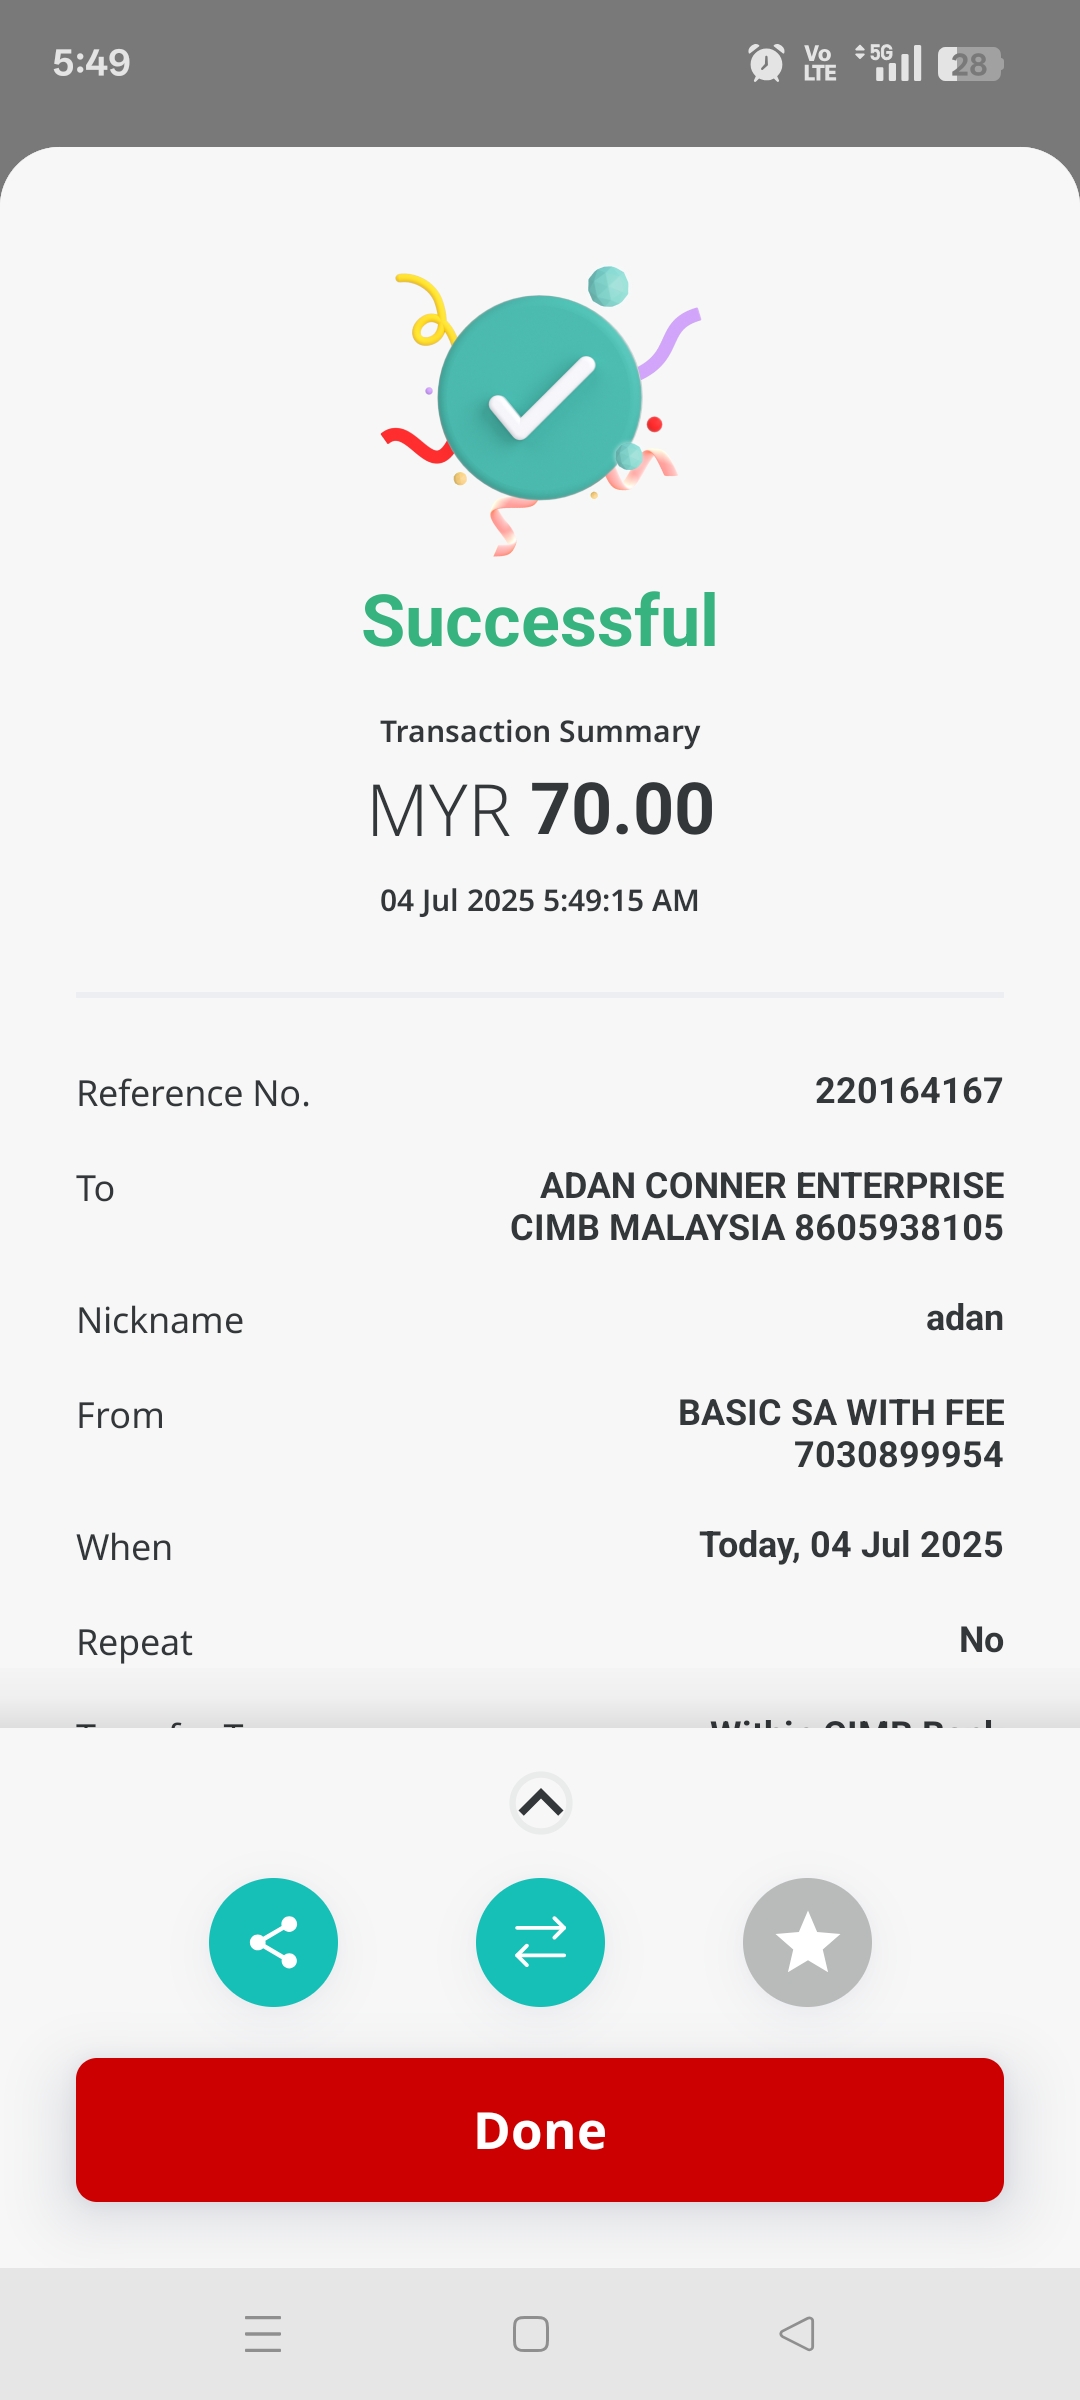Tap the Repeat row value No
Screen dimensions: 1080x2400
click(x=981, y=1640)
